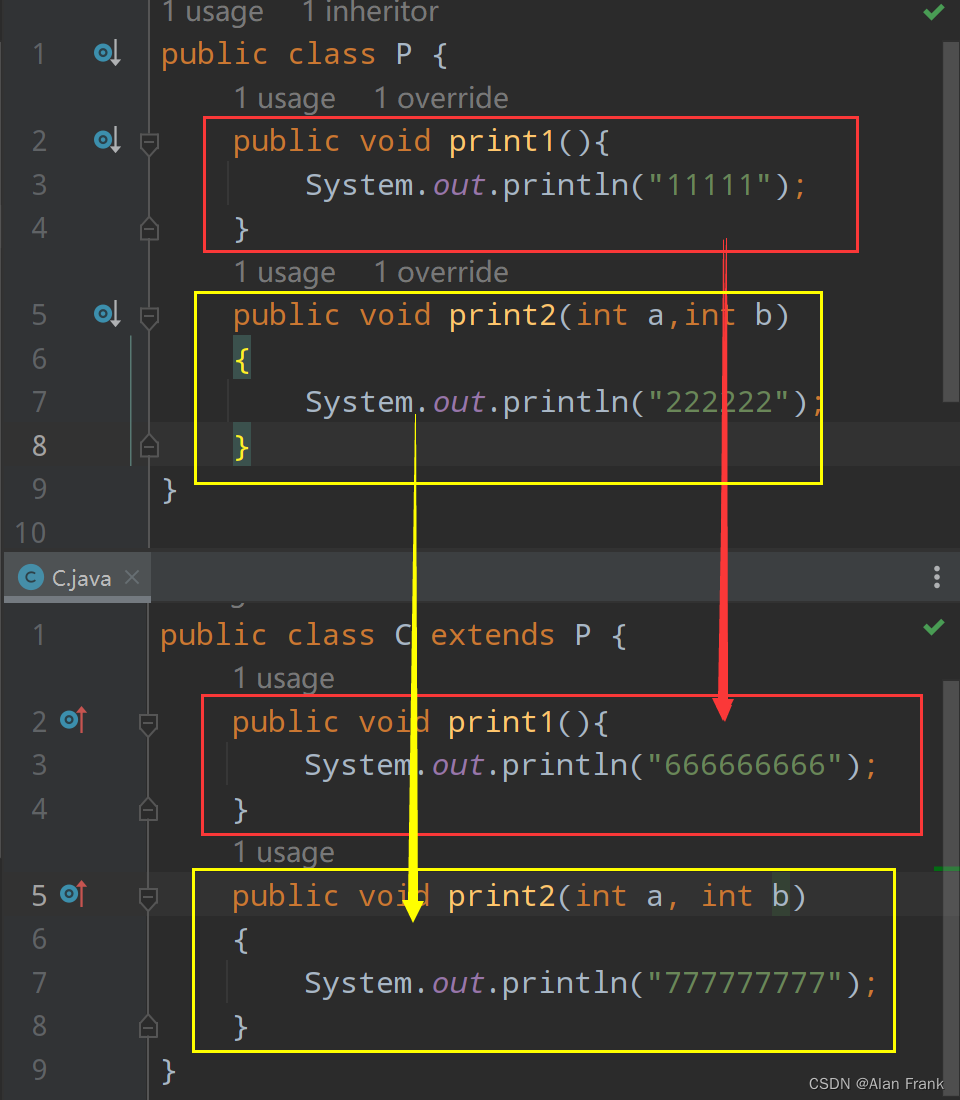Collapse print2 method fold in class C
Screen dimensions: 960x1100
click(148, 898)
